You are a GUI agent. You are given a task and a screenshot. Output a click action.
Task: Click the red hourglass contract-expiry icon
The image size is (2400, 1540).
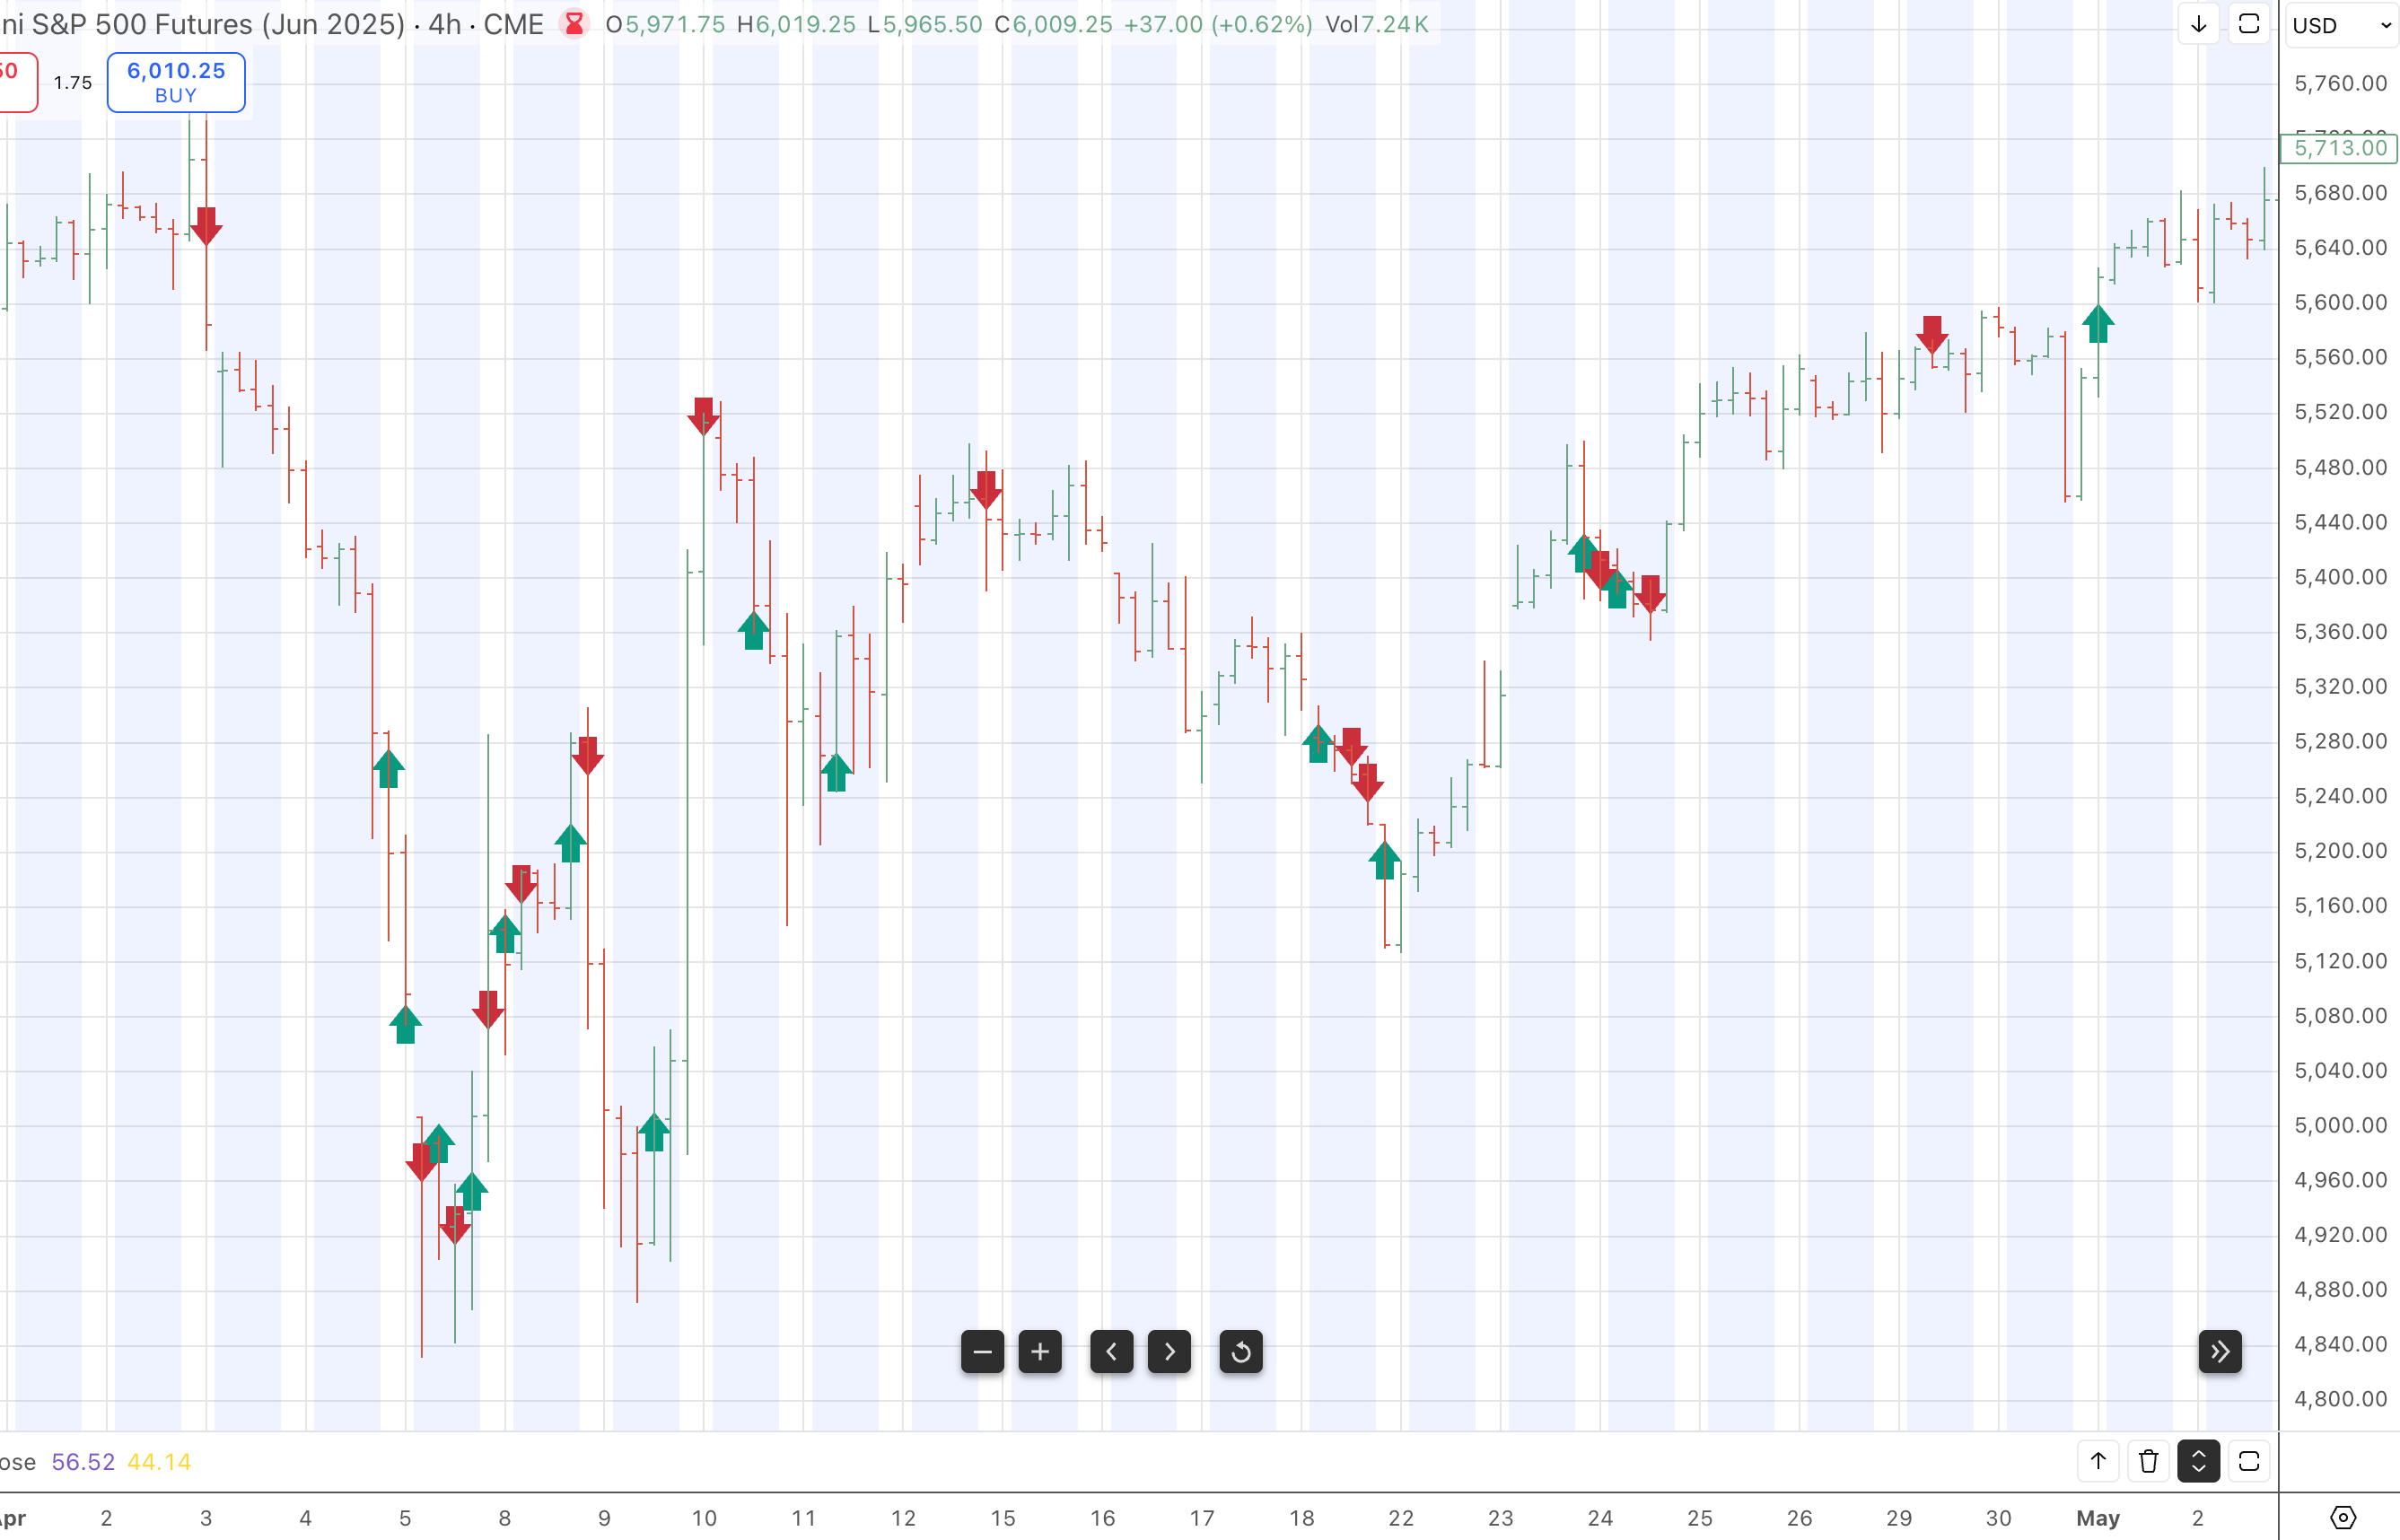[574, 24]
